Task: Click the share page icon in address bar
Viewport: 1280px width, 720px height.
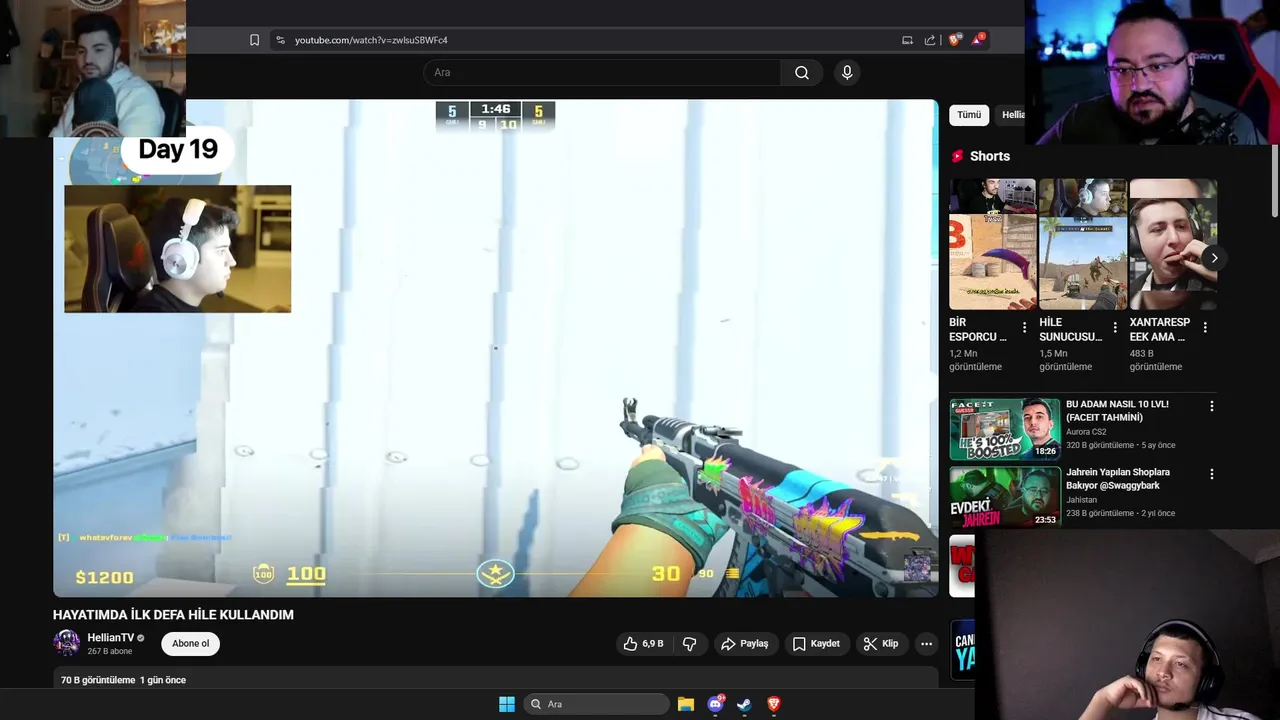Action: (x=930, y=40)
